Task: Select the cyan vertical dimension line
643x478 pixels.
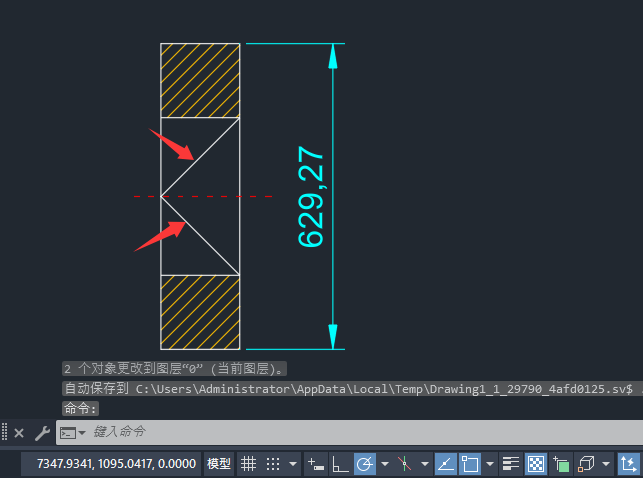Action: pyautogui.click(x=333, y=196)
